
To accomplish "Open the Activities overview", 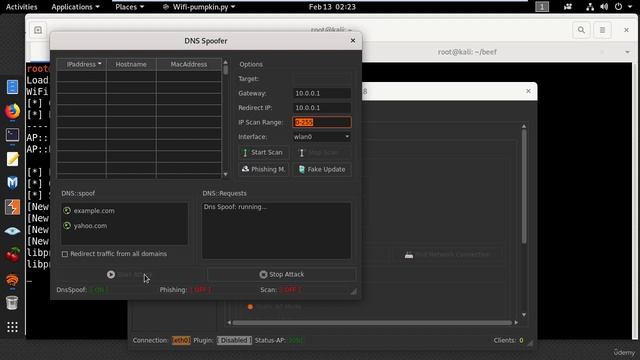I will (x=22, y=7).
